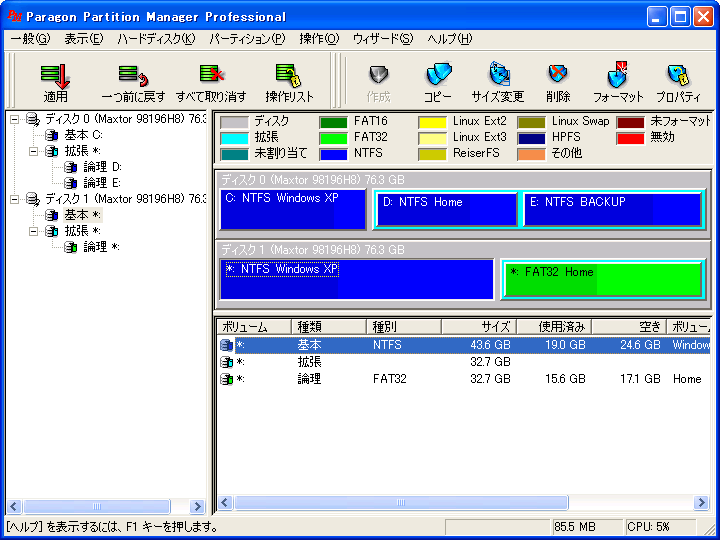Viewport: 720px width, 540px height.
Task: Open the 一般(G) menu
Action: (30, 39)
